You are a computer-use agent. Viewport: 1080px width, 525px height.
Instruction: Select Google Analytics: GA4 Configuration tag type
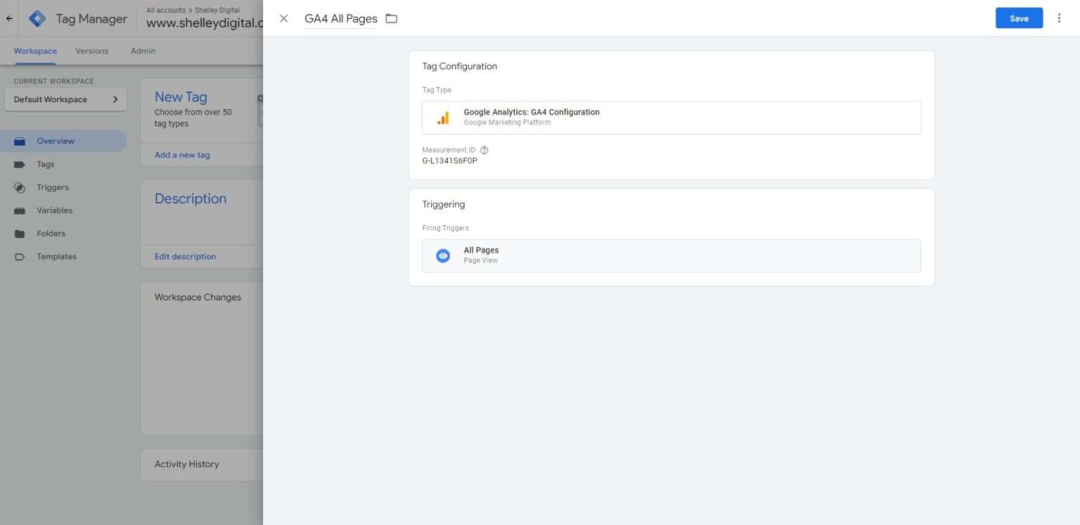tap(671, 118)
